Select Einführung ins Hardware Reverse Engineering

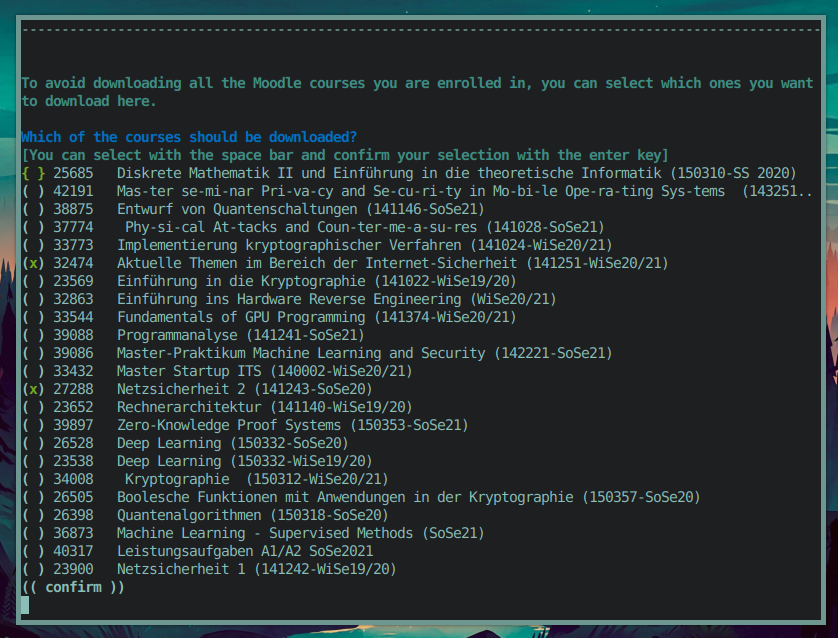[29, 299]
